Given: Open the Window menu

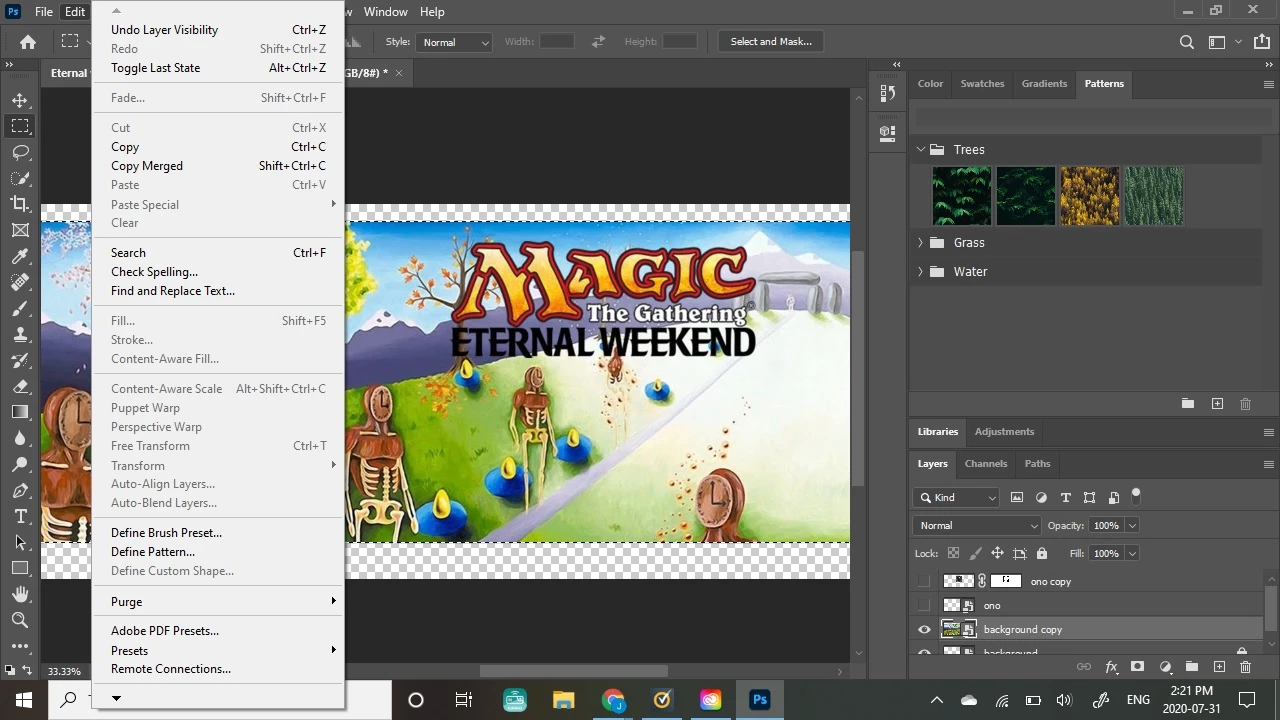Looking at the screenshot, I should tap(385, 12).
